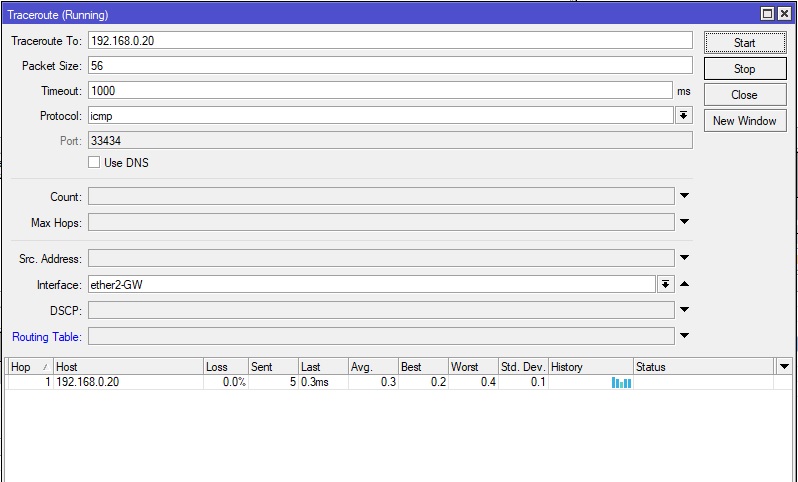
Task: Sort by the Host column header
Action: [x=128, y=366]
